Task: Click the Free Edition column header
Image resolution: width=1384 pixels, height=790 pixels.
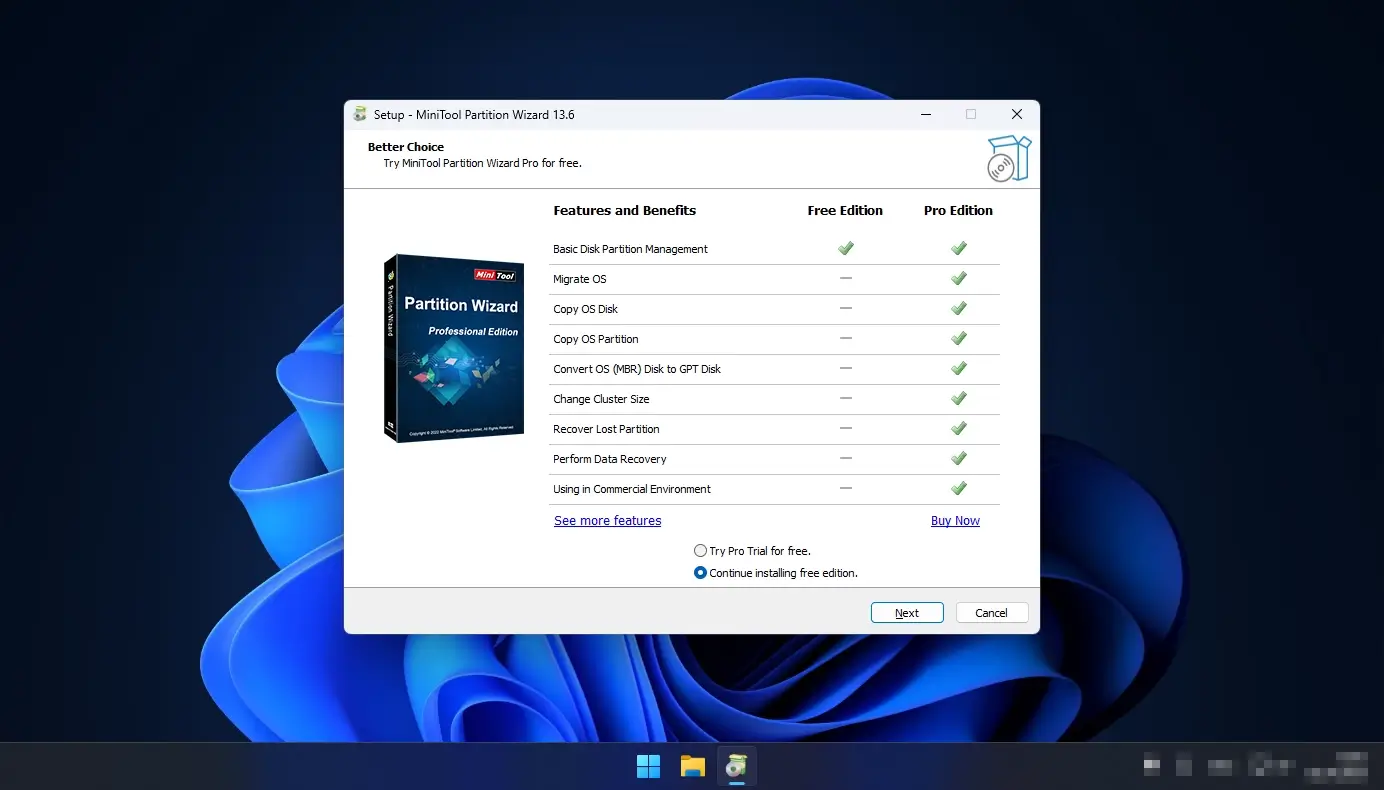Action: pos(845,211)
